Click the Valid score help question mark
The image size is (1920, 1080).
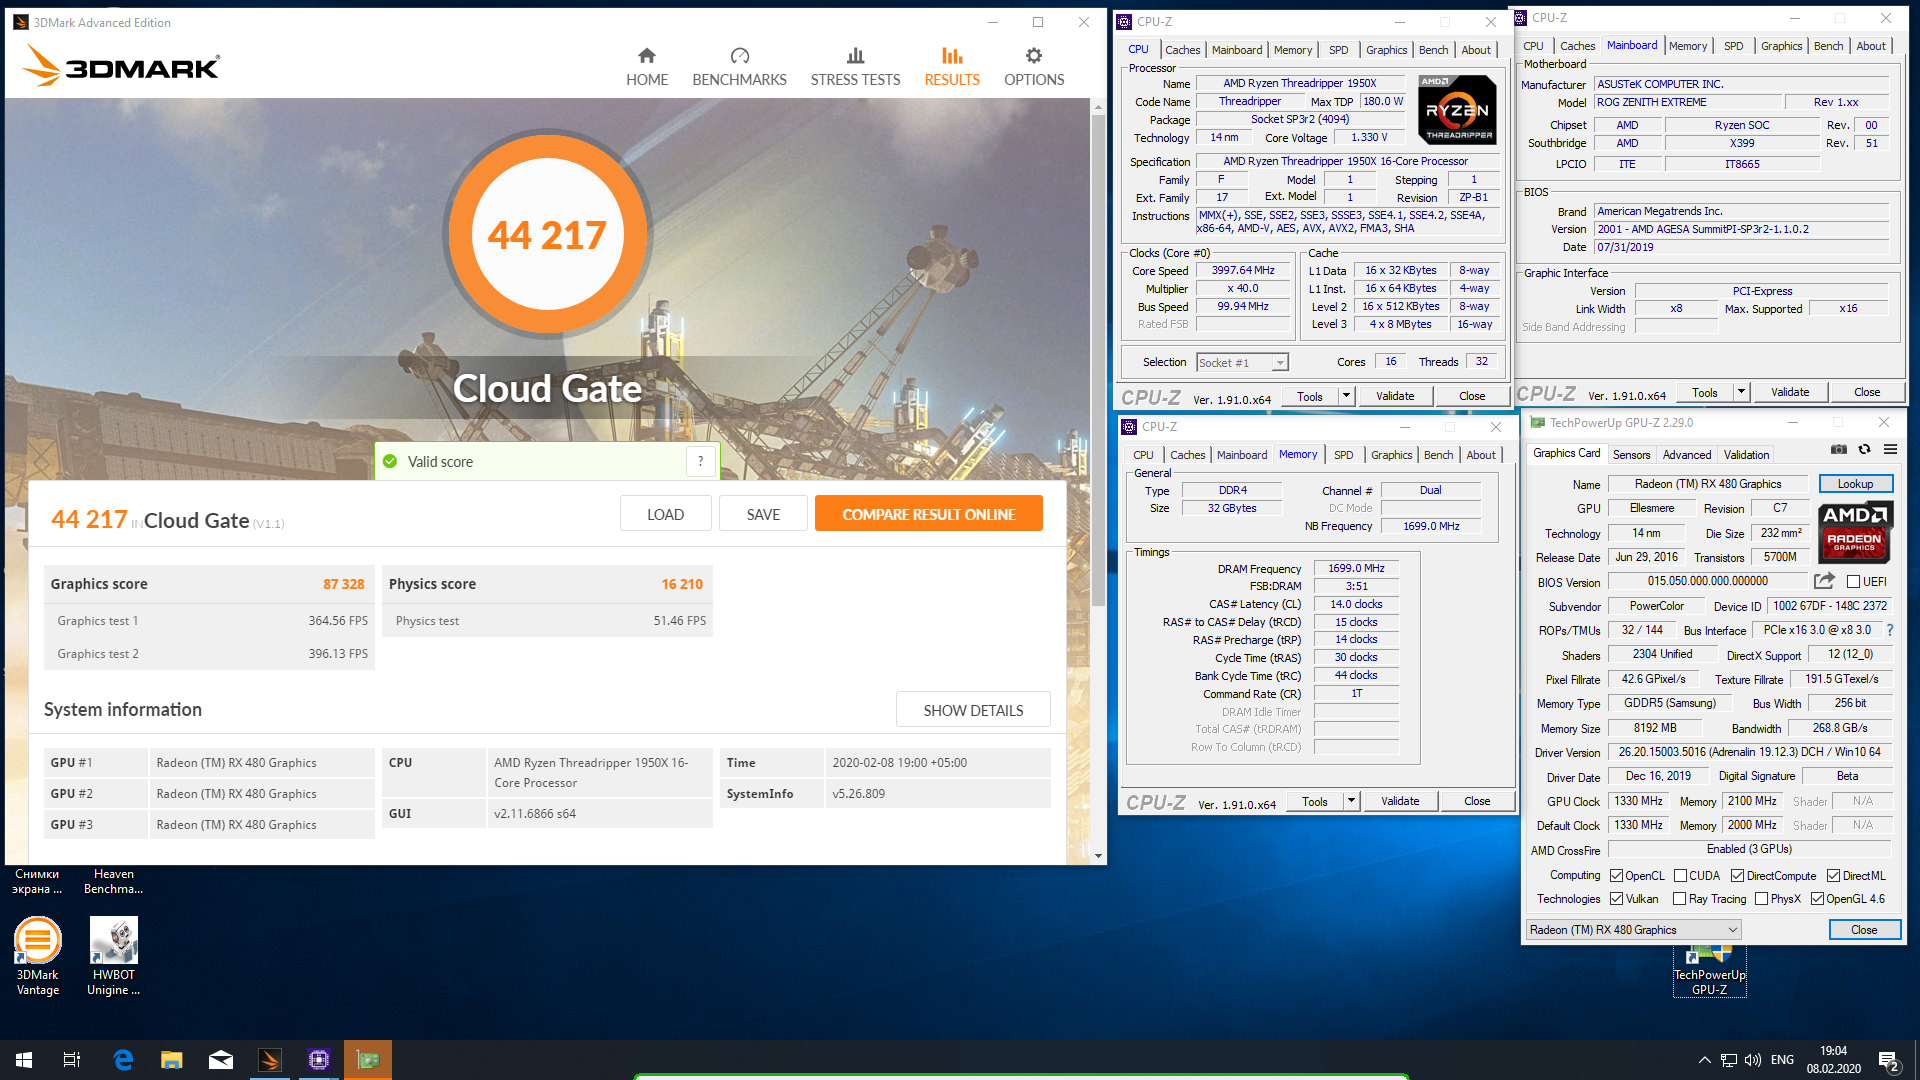tap(701, 461)
